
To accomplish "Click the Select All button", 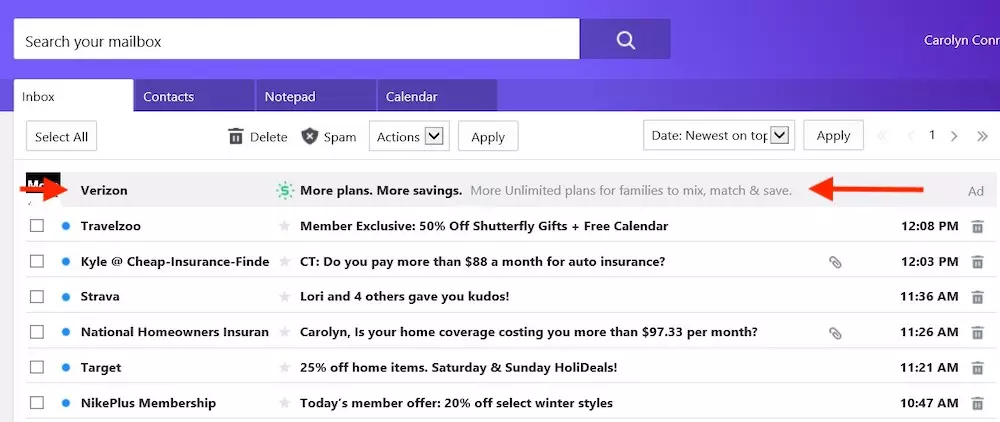I will (61, 136).
